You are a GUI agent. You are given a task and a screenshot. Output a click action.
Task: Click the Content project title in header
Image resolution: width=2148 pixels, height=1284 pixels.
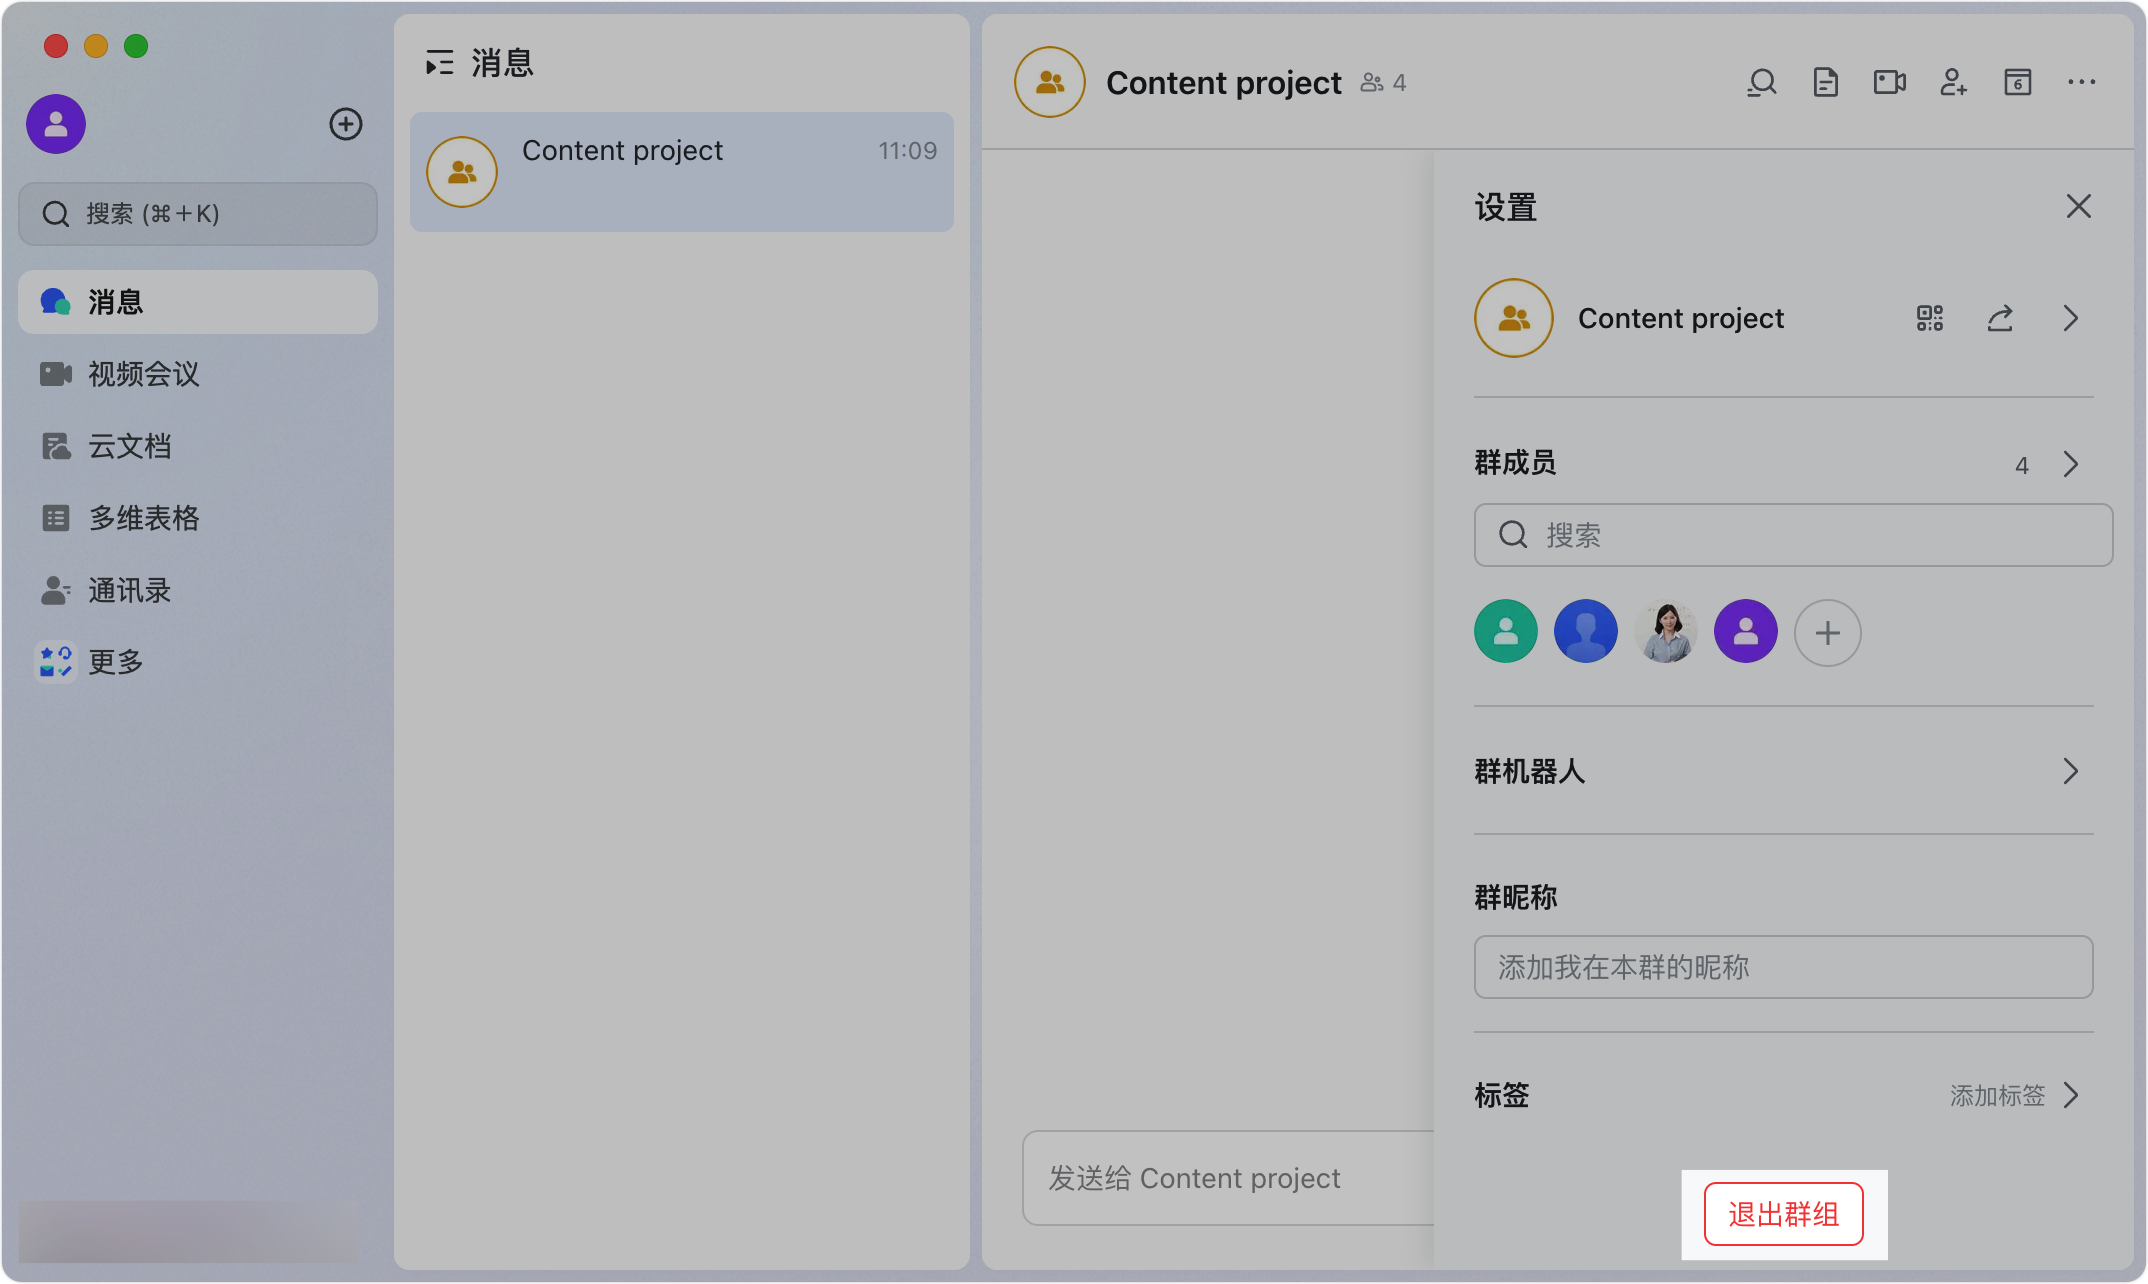tap(1224, 83)
